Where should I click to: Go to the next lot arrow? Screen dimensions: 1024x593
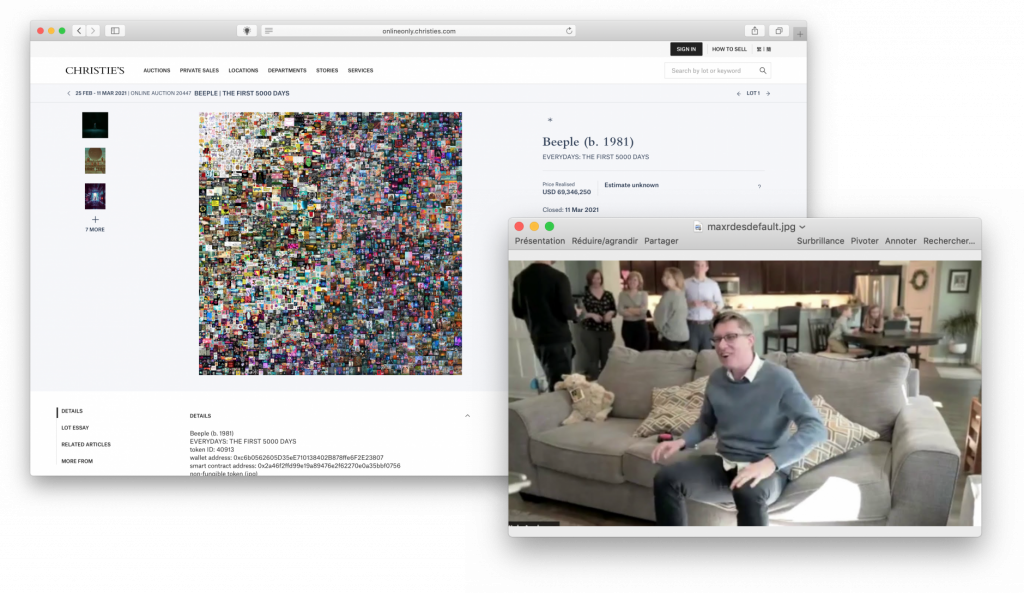click(x=768, y=93)
